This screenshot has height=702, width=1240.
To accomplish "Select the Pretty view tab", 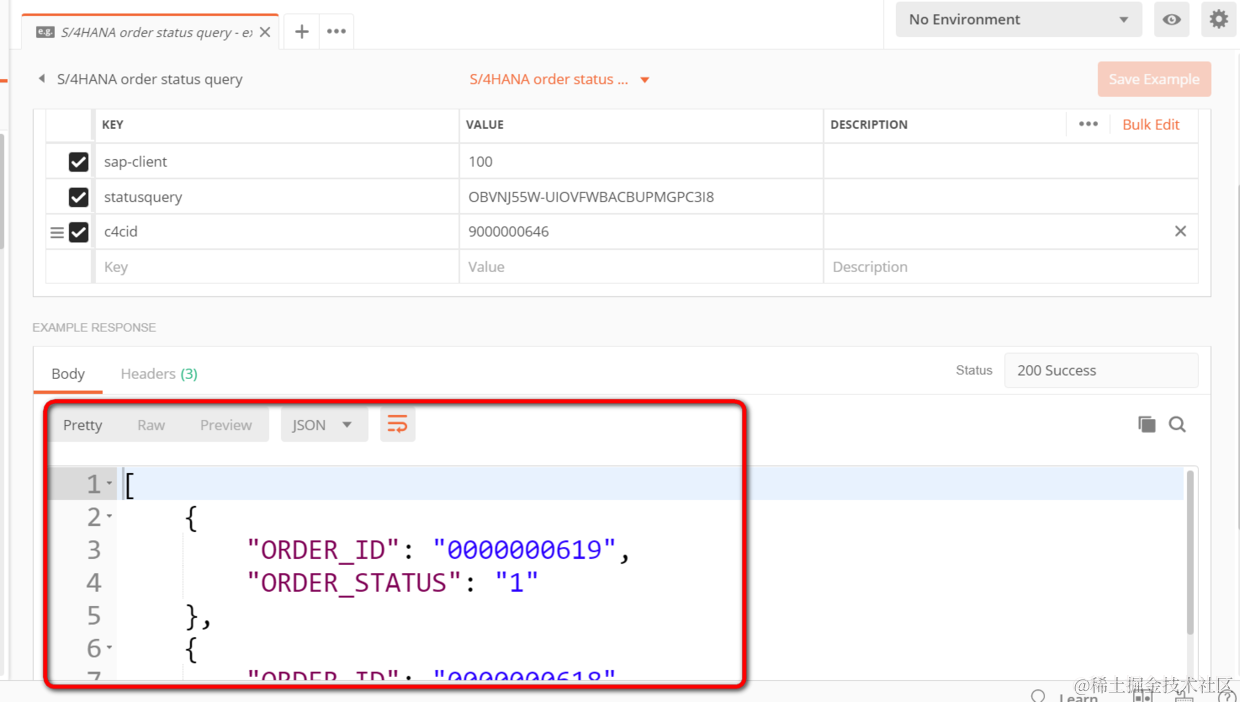I will tap(83, 425).
